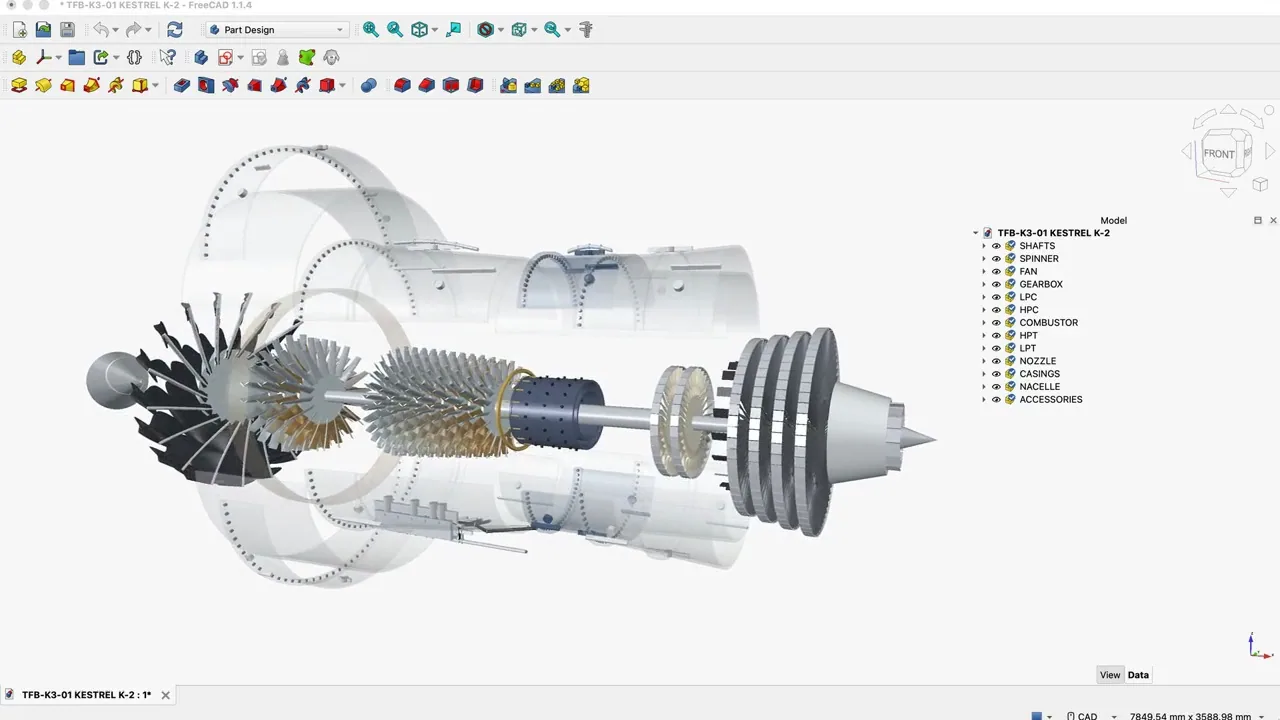Set isometric standard view
This screenshot has width=1280, height=720.
coord(420,30)
